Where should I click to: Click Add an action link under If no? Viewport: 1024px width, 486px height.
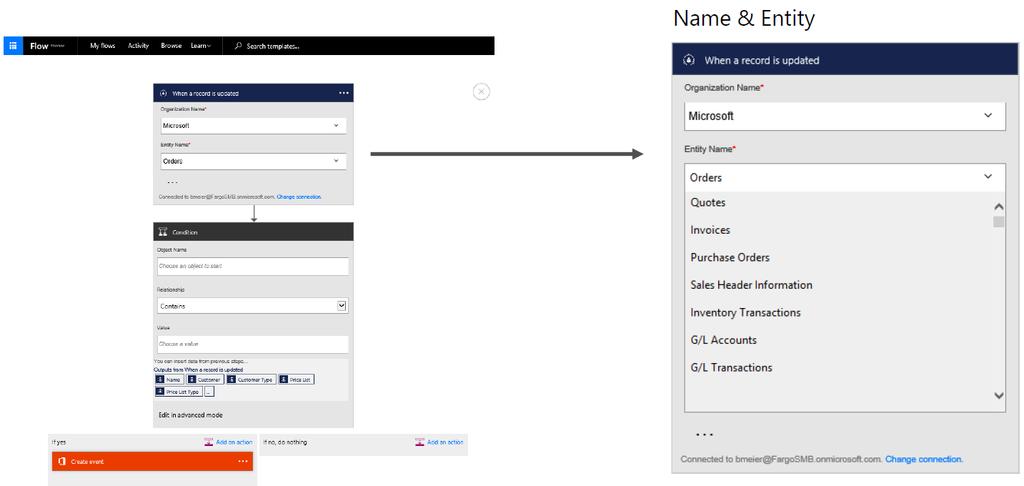[x=445, y=442]
